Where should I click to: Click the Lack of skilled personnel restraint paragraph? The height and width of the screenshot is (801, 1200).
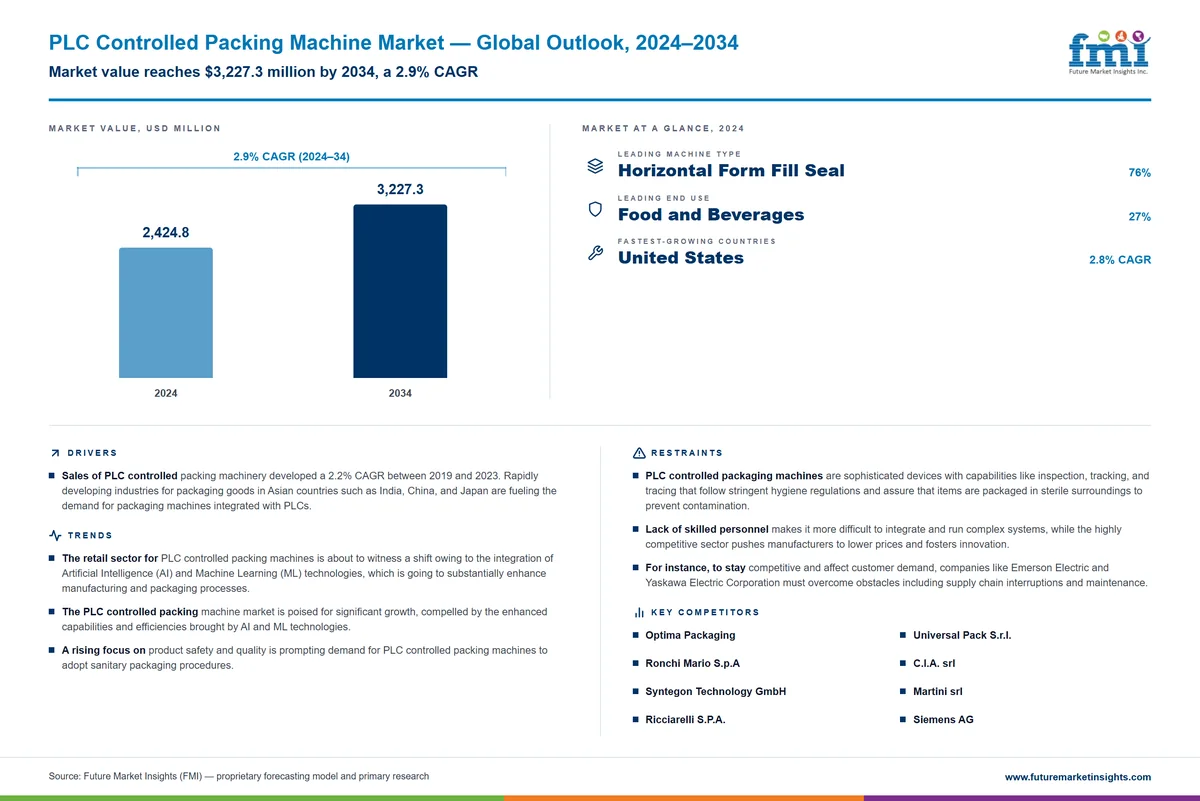pos(883,537)
